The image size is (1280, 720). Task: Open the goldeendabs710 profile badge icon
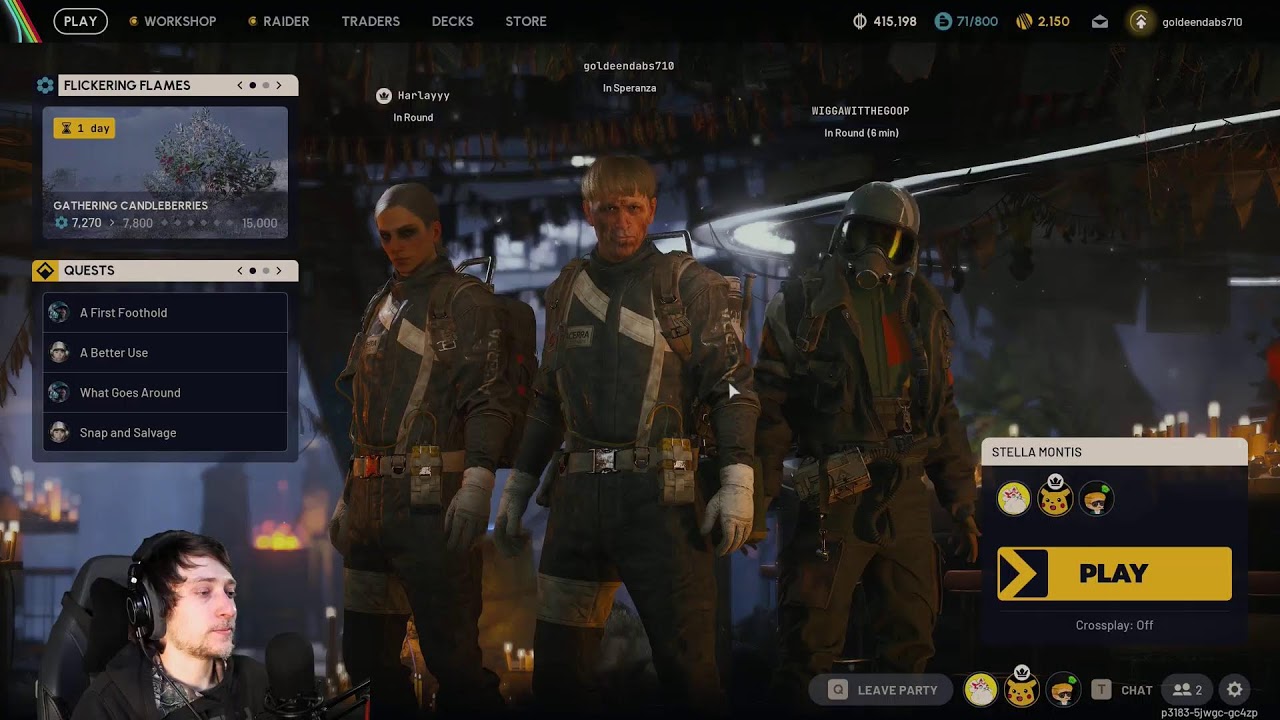coord(1140,21)
